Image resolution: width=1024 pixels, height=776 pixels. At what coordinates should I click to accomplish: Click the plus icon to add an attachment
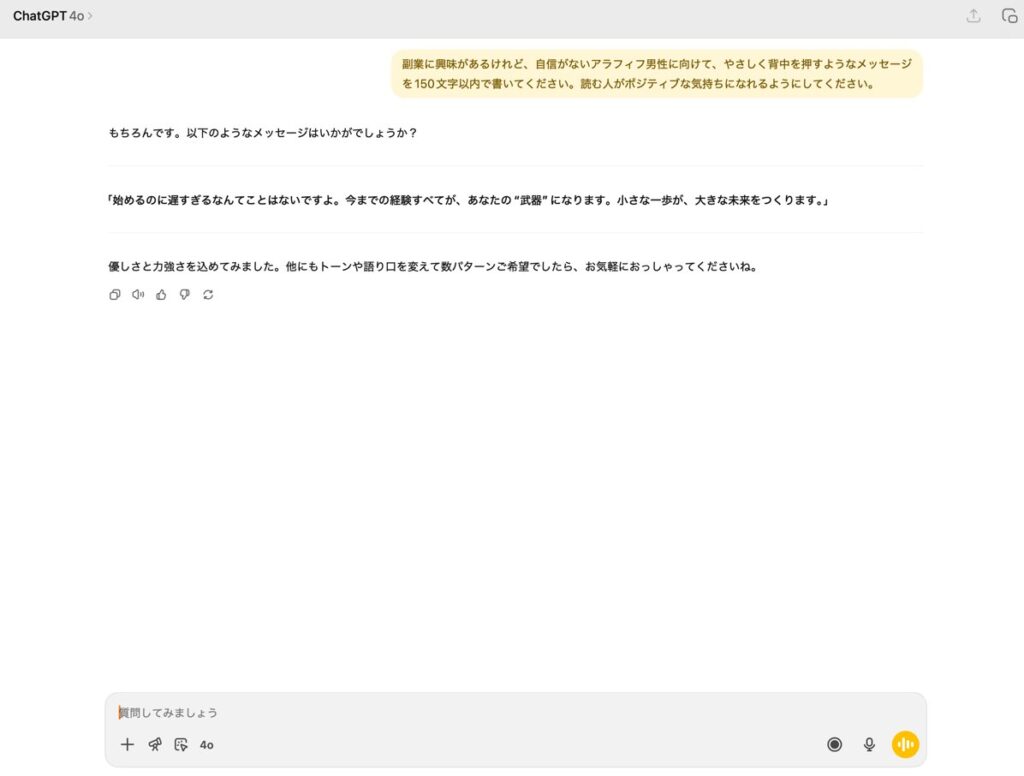(x=127, y=744)
